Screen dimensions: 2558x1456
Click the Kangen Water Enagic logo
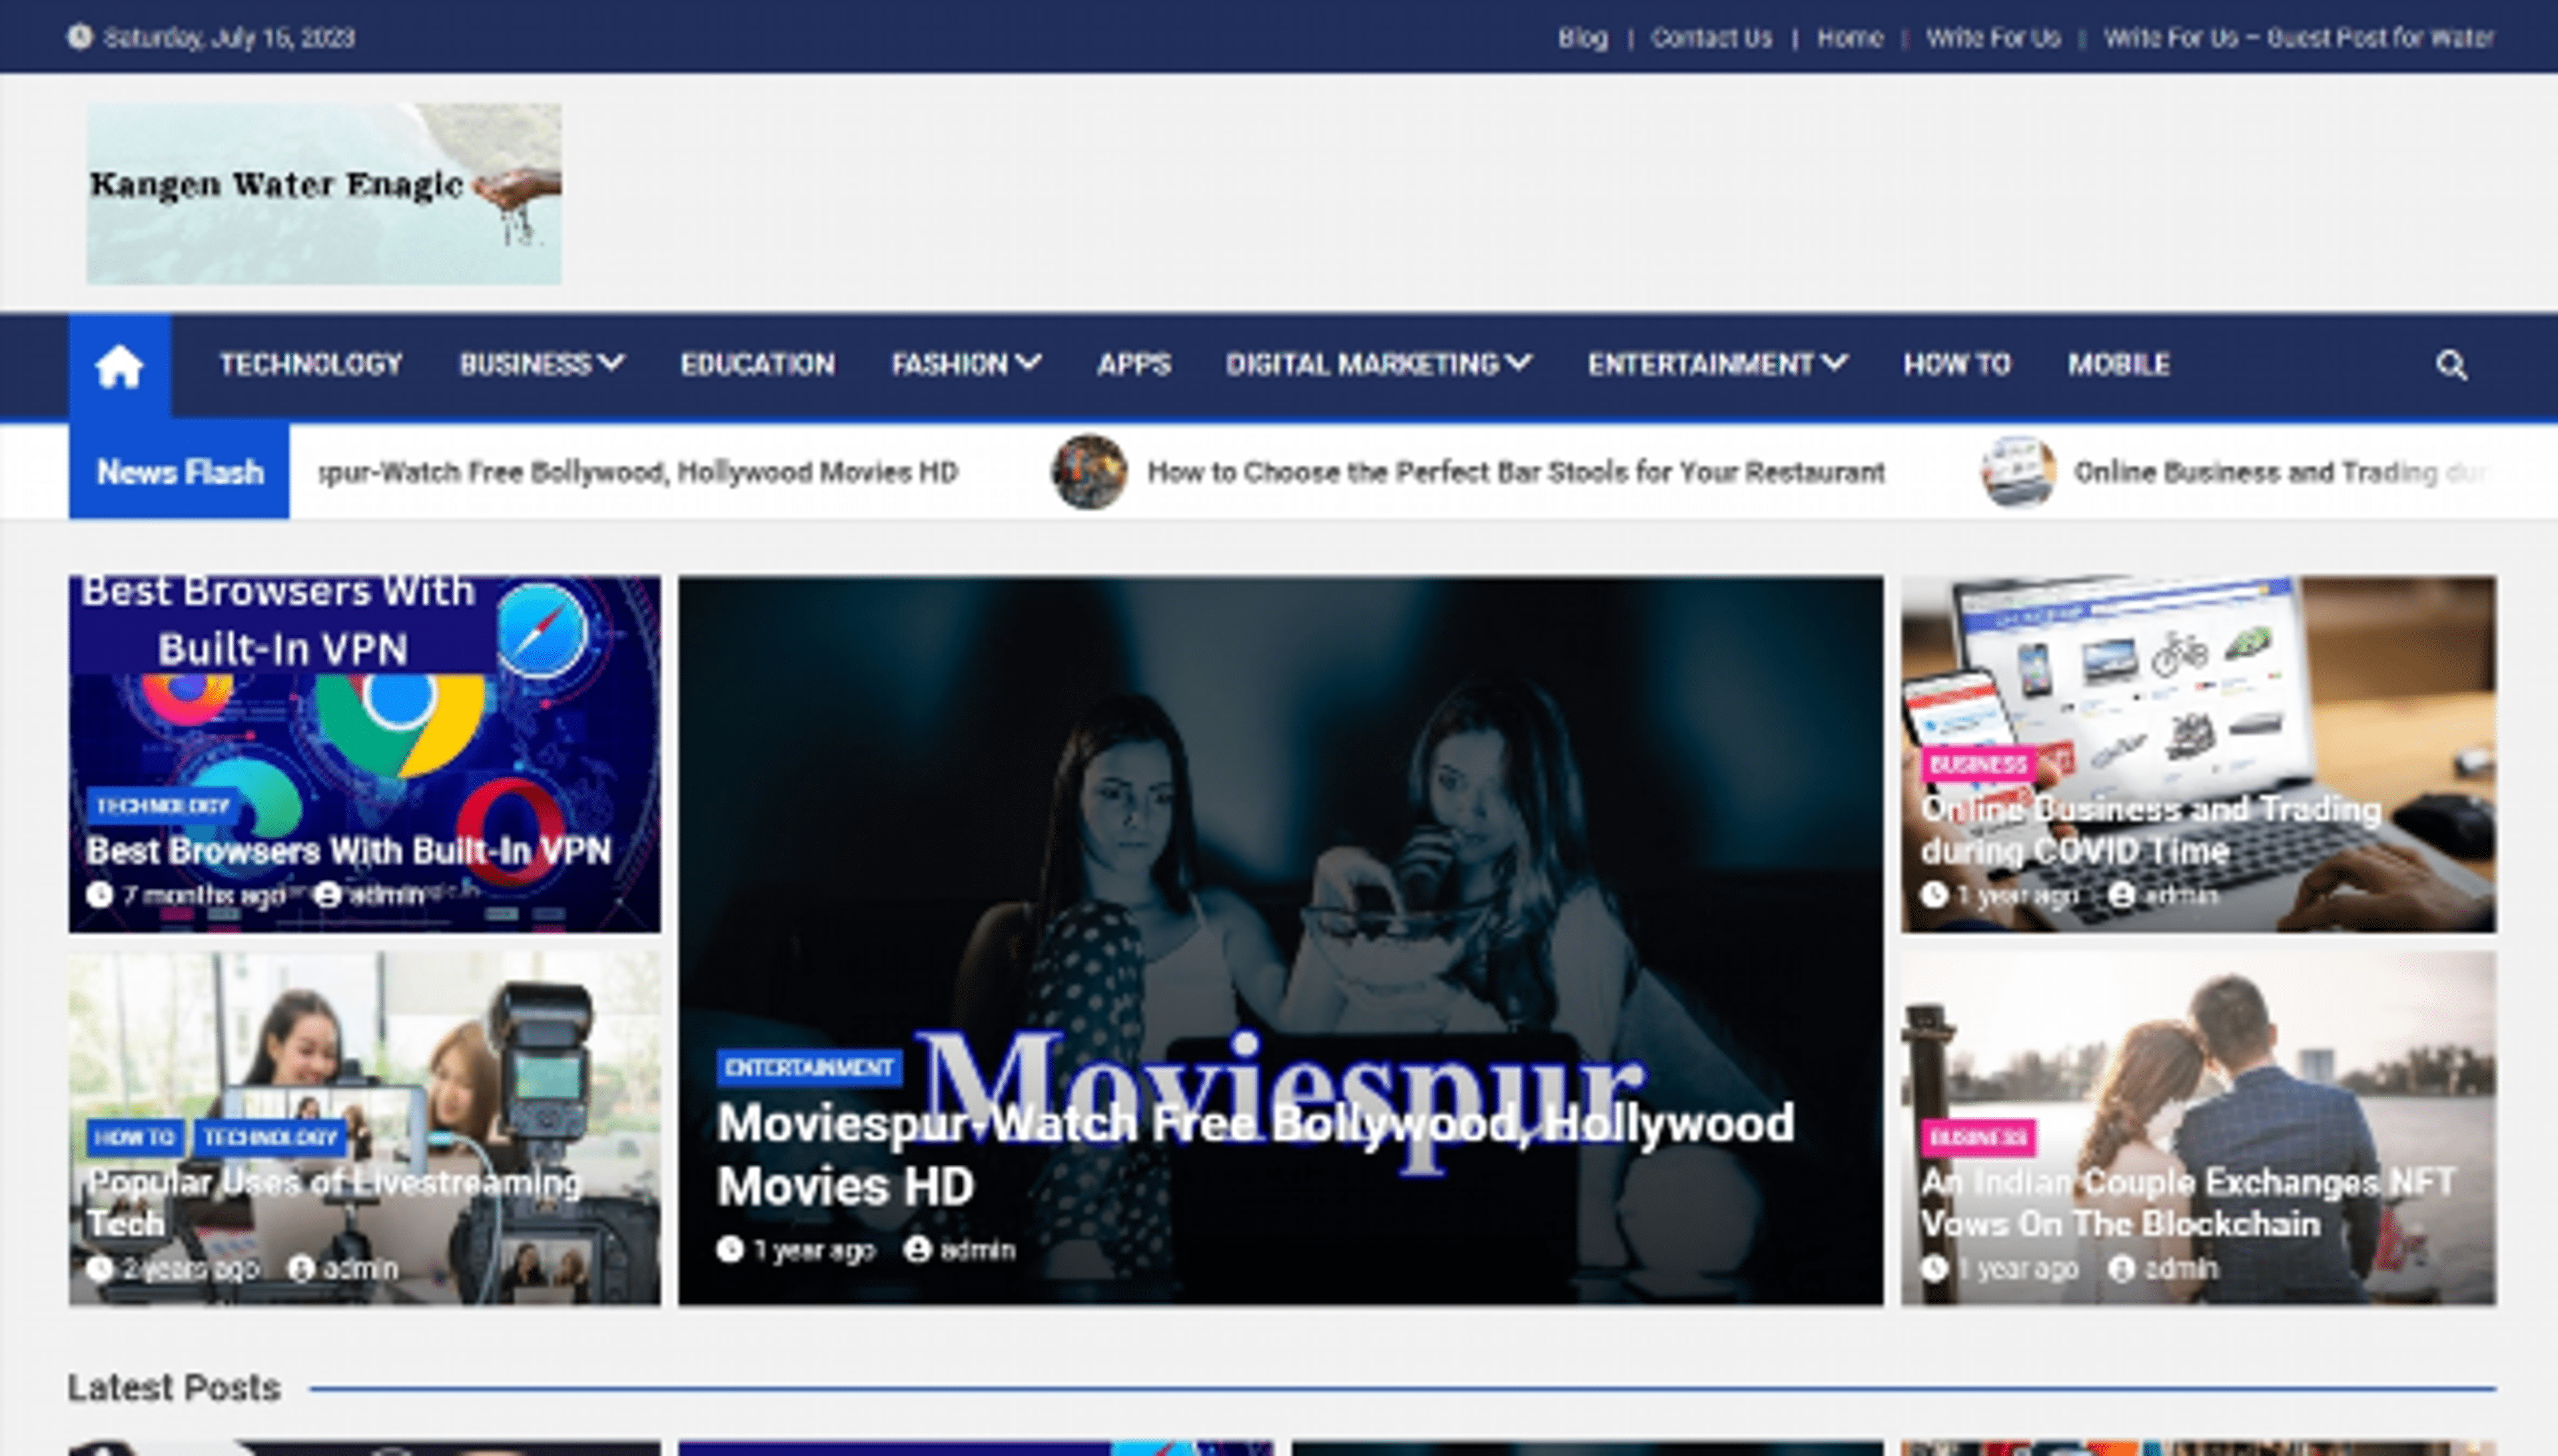(x=323, y=193)
